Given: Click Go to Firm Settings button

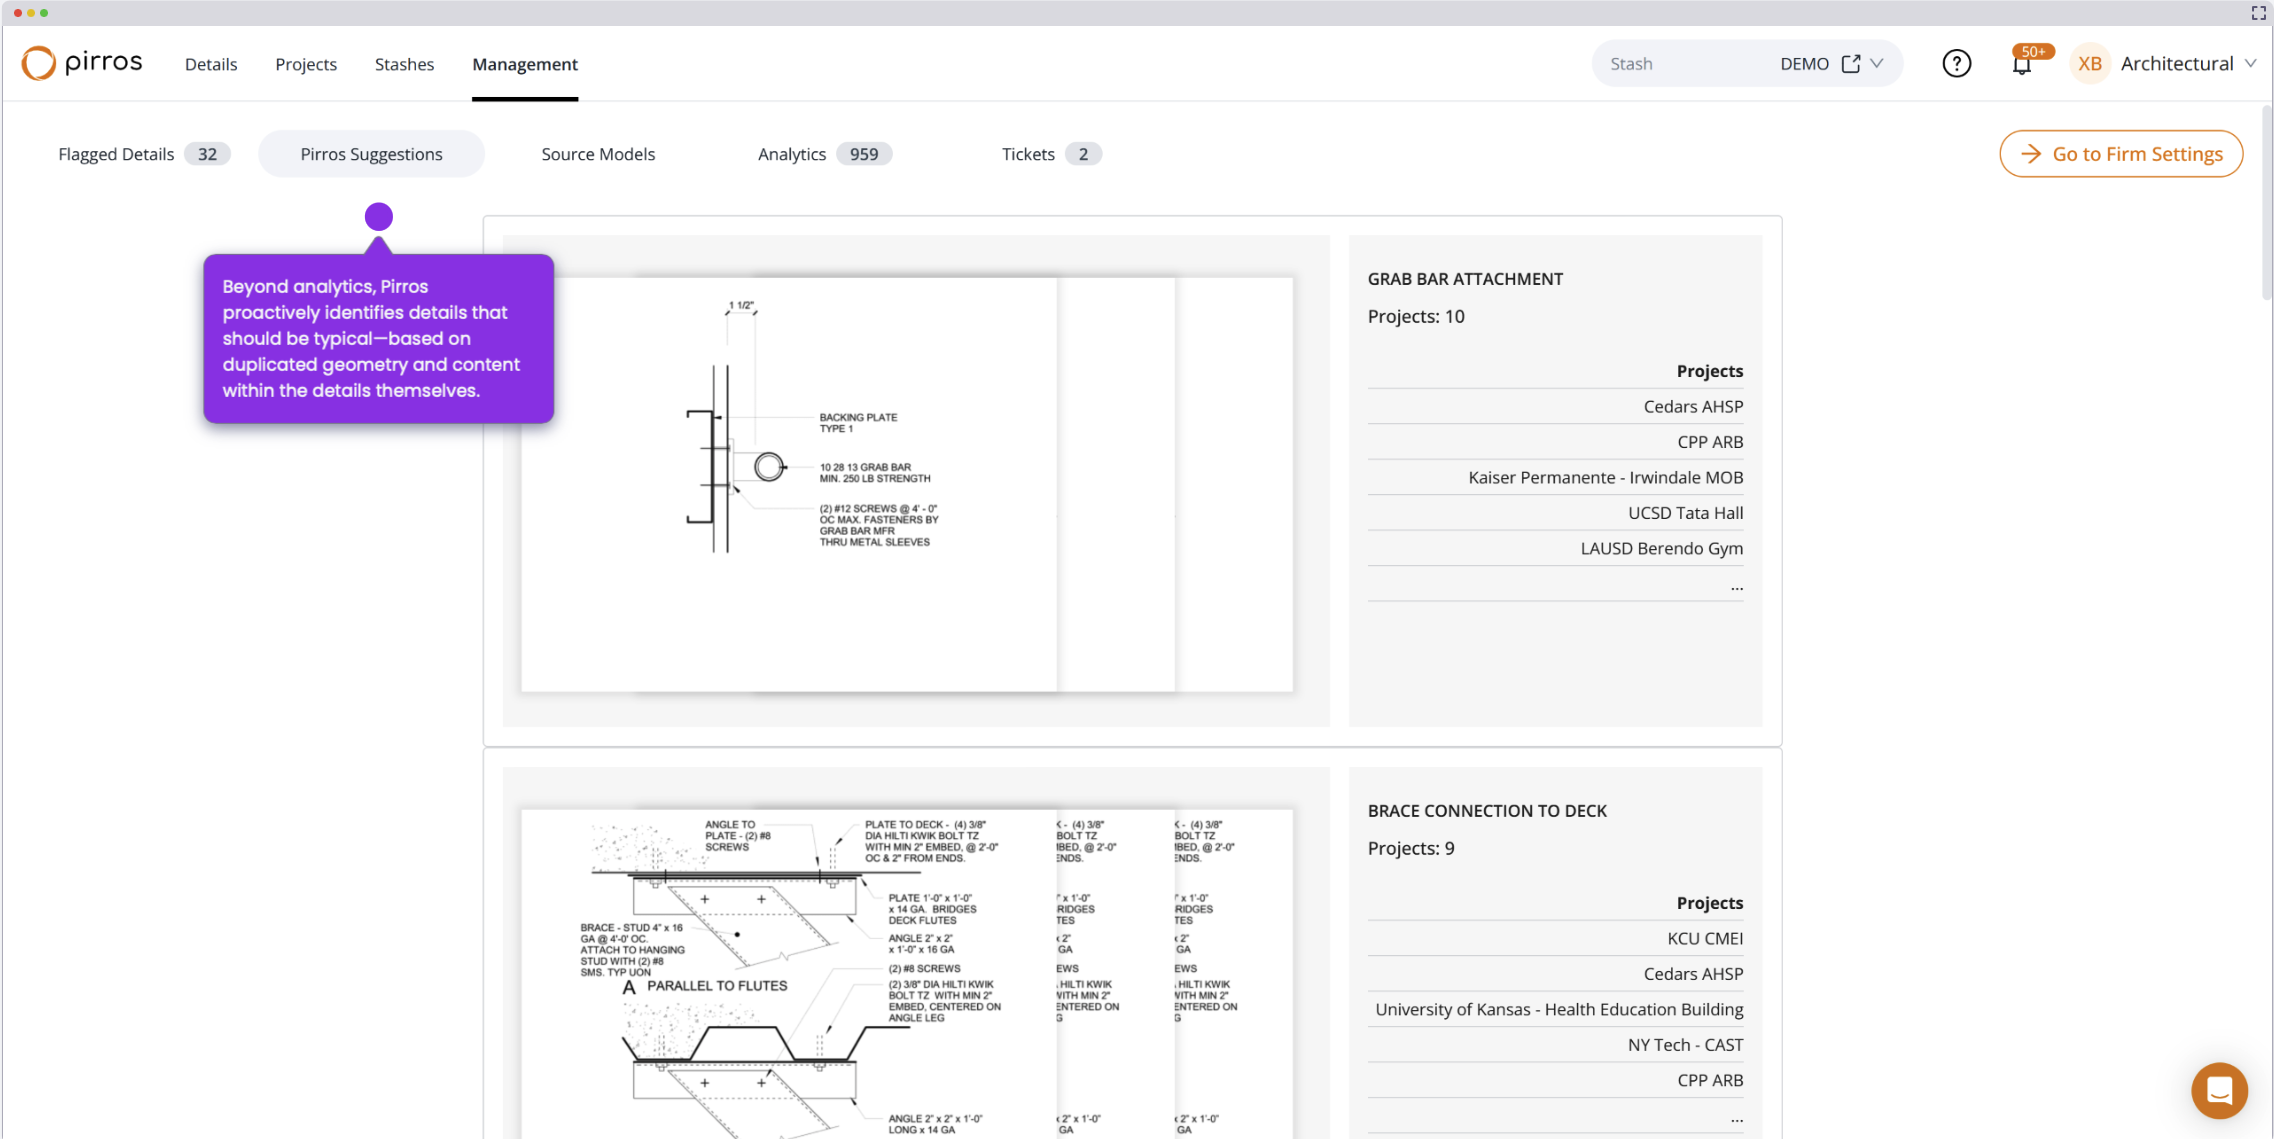Looking at the screenshot, I should (2120, 154).
